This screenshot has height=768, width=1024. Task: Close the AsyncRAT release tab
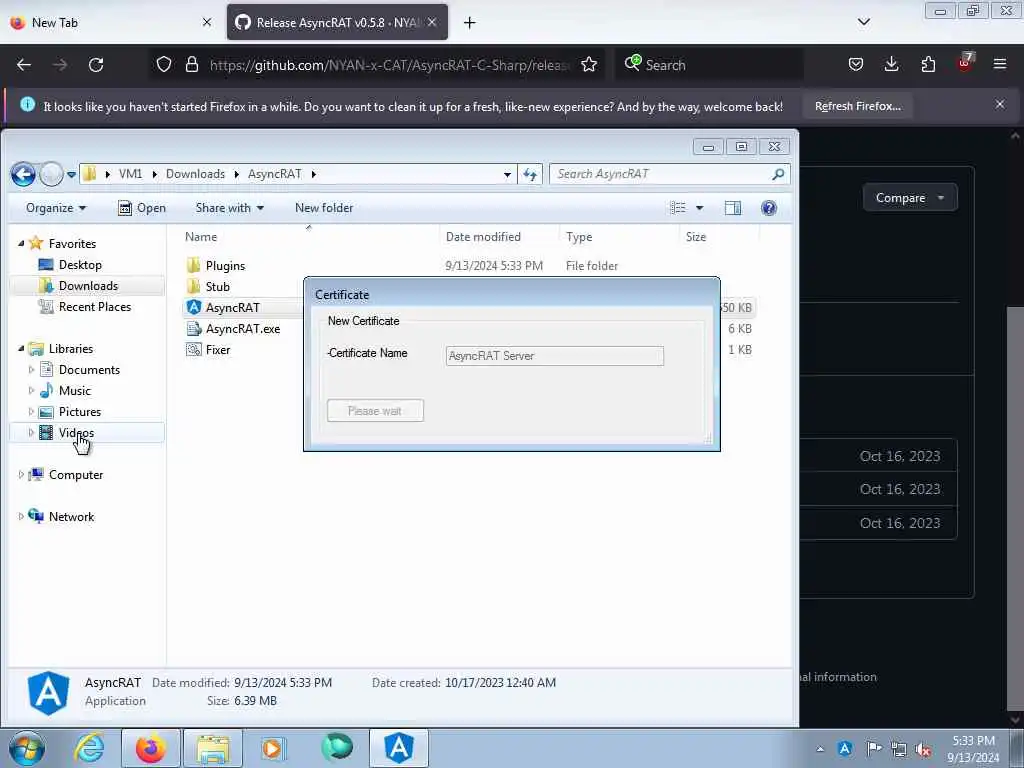(432, 22)
